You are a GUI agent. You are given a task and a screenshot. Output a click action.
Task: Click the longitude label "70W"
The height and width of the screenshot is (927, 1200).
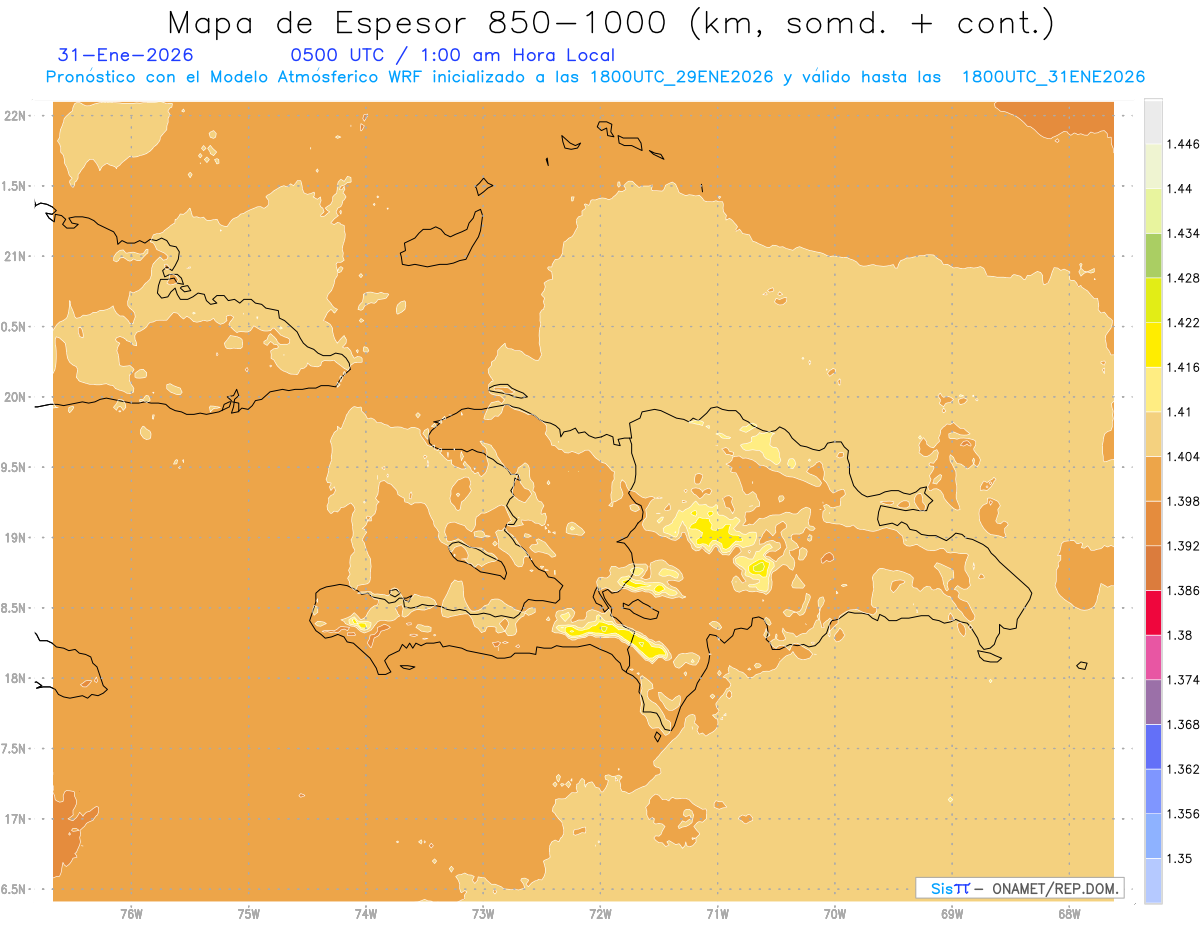835,914
